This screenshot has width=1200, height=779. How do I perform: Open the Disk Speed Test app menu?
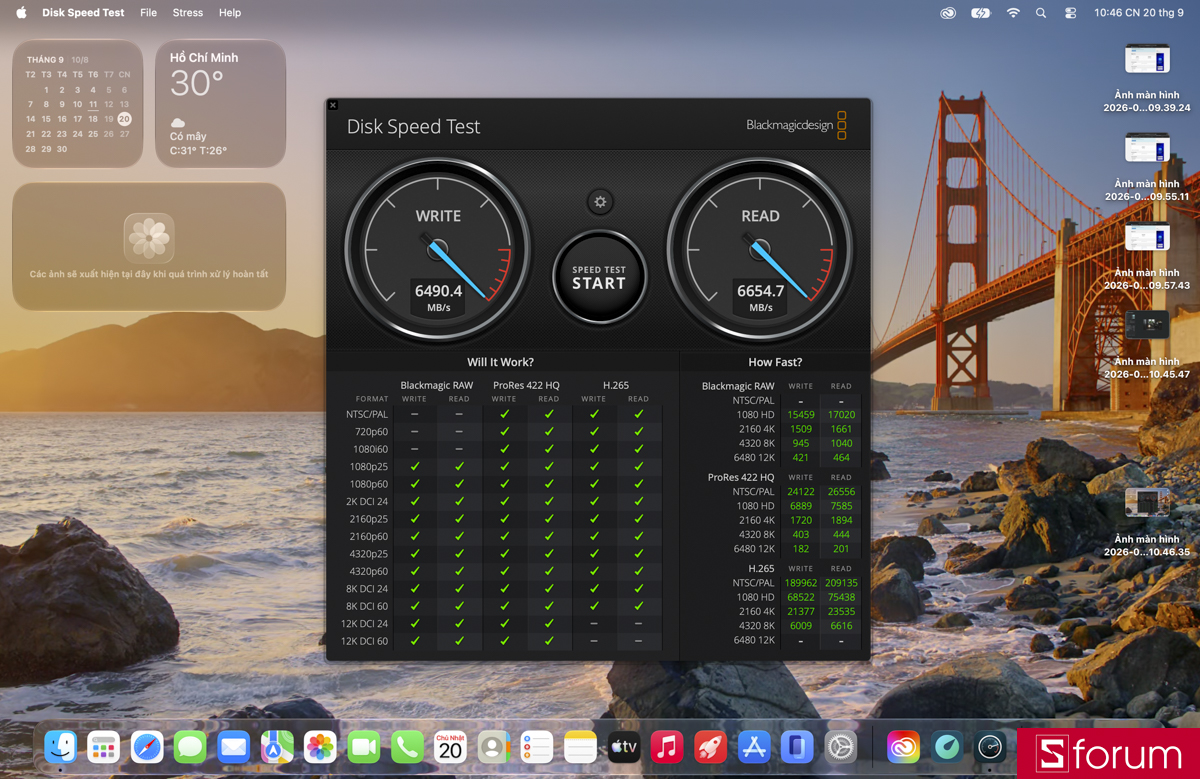click(x=83, y=13)
